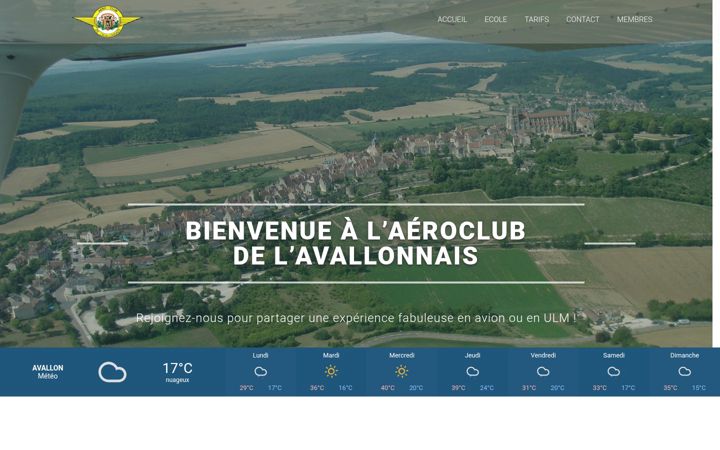
Task: Click the 17°C current temperature
Action: tap(177, 368)
